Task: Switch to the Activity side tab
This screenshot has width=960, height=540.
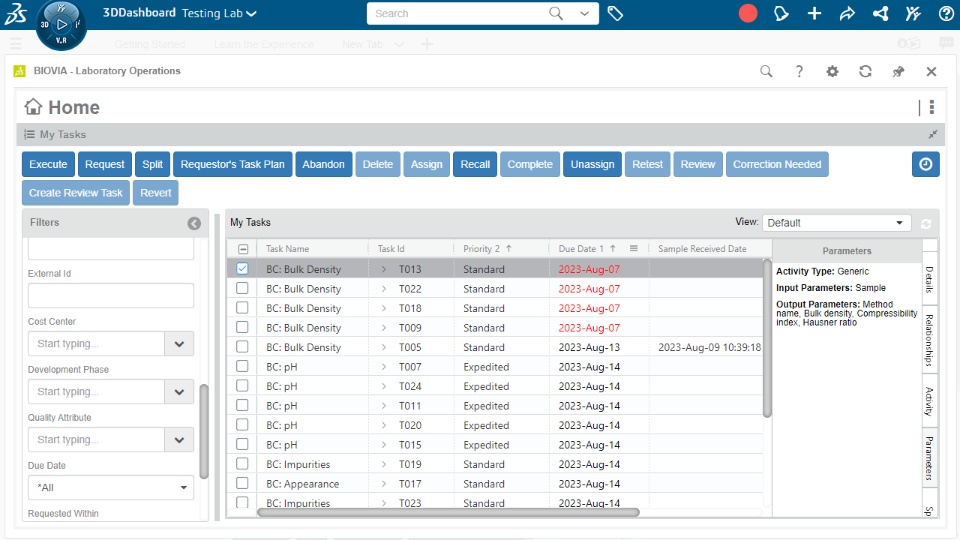Action: pyautogui.click(x=929, y=402)
